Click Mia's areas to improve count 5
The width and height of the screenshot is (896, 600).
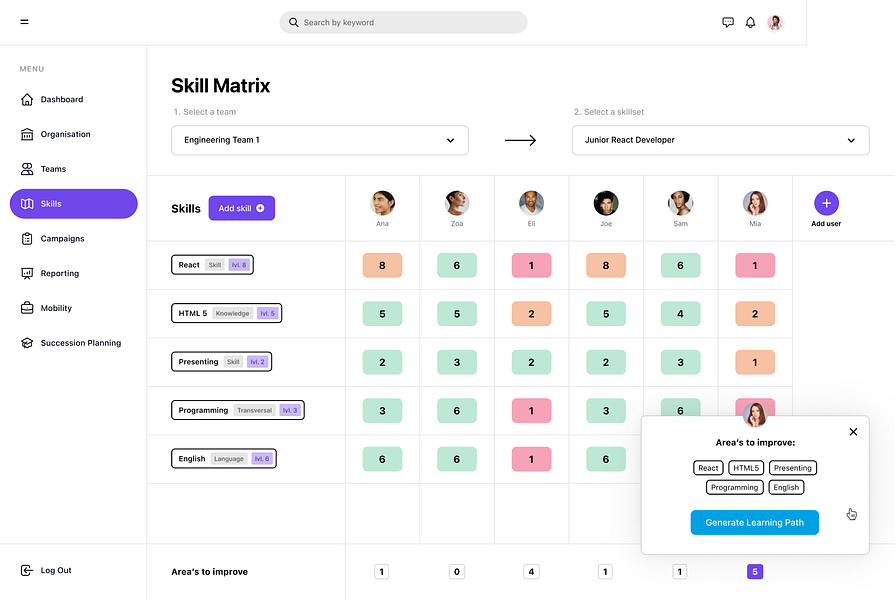pyautogui.click(x=755, y=571)
